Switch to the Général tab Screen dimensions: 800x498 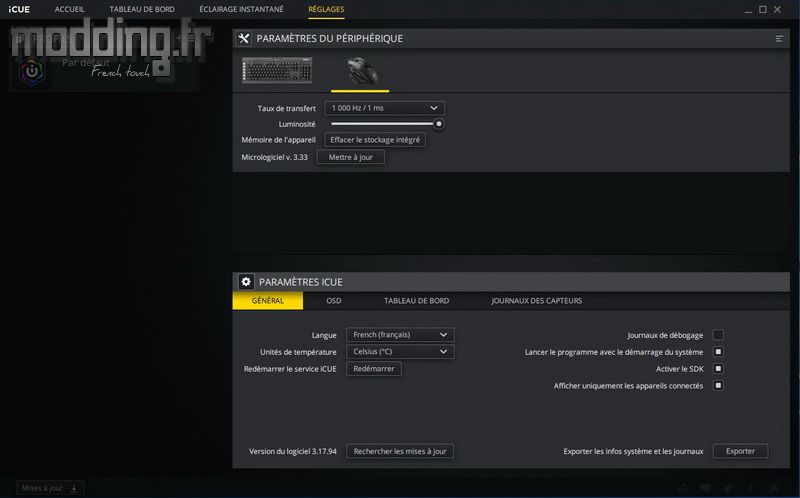[268, 301]
